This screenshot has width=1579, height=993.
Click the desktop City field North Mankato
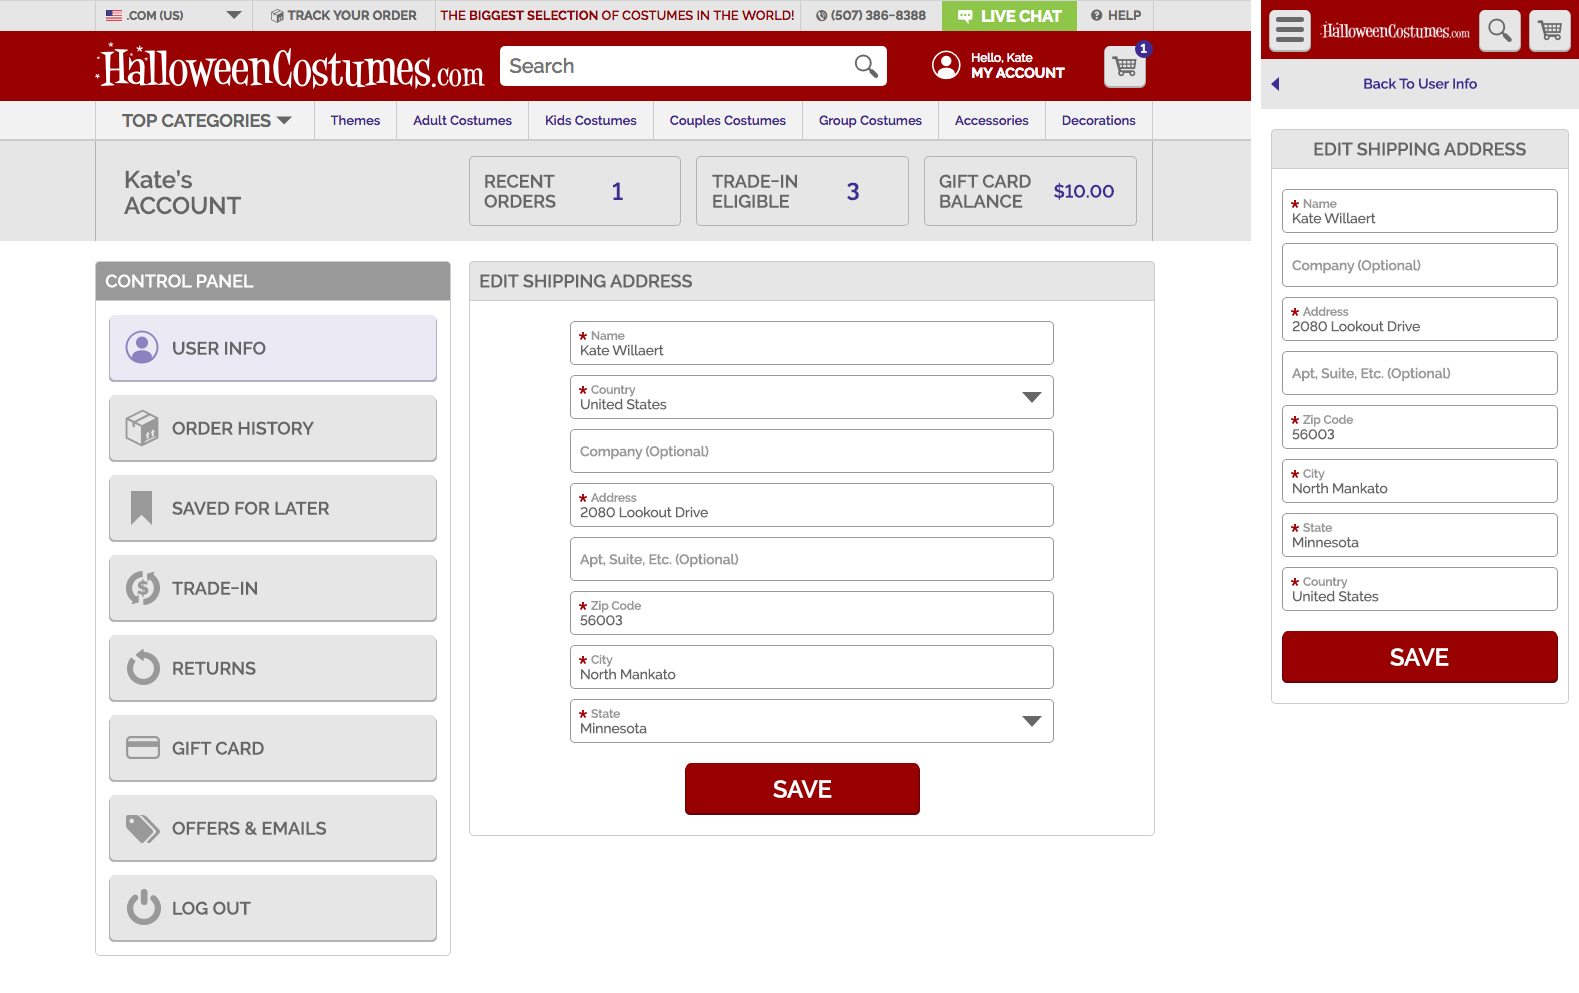click(811, 667)
